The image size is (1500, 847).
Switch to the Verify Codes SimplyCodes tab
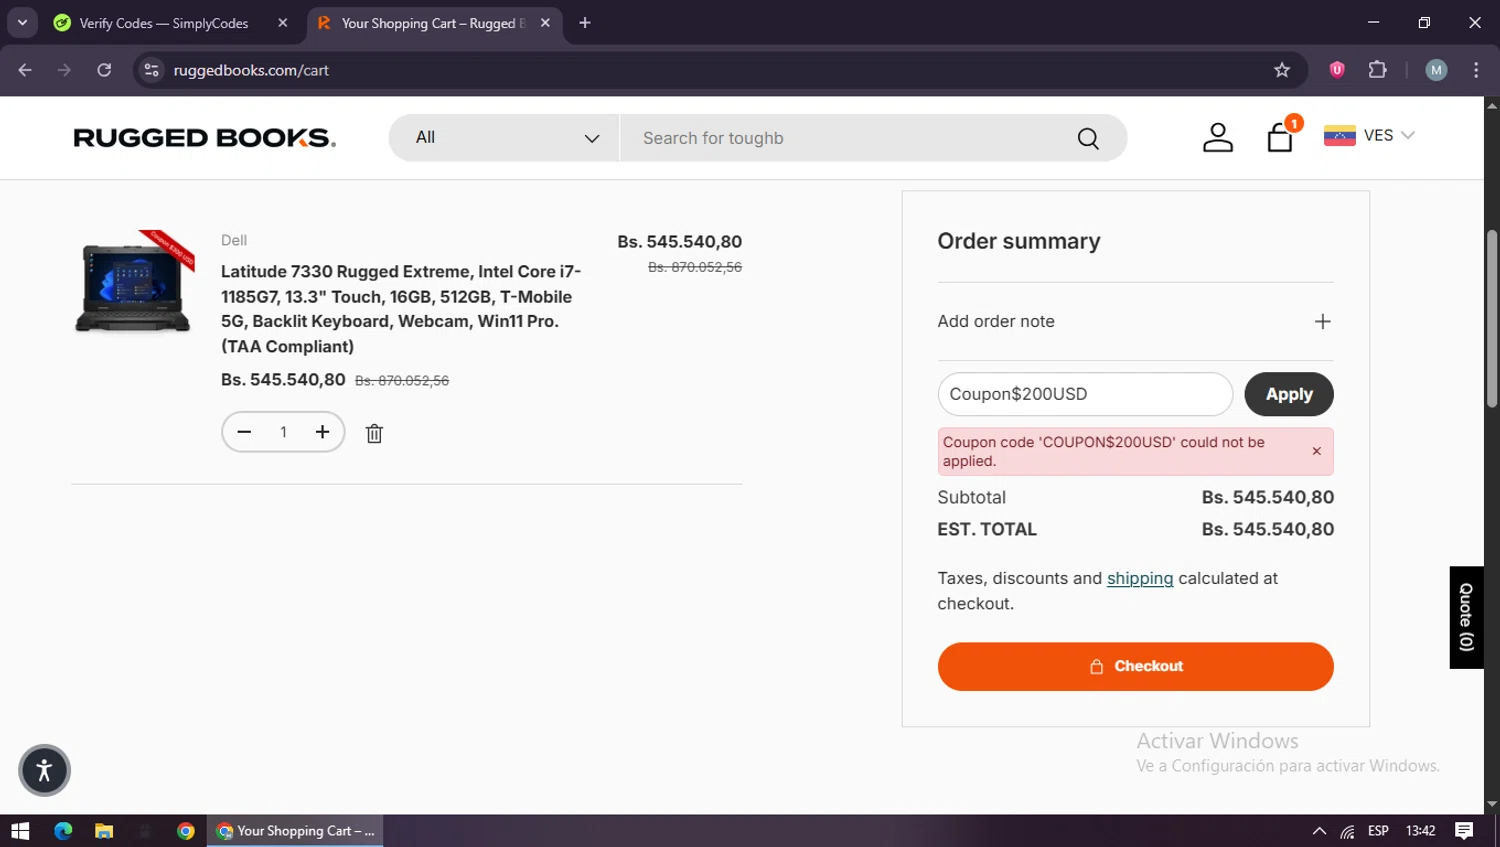(x=164, y=23)
